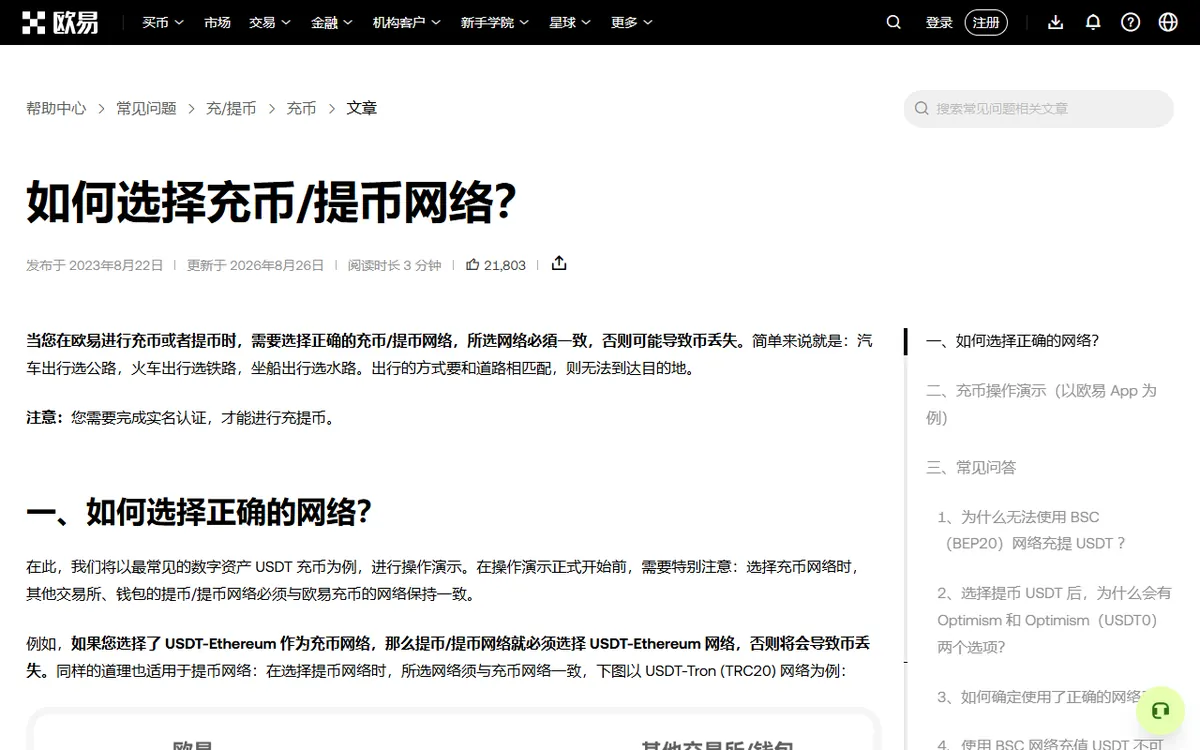Open FAQ 1 about BSC (BEP20) network
The height and width of the screenshot is (750, 1200).
pos(1032,530)
